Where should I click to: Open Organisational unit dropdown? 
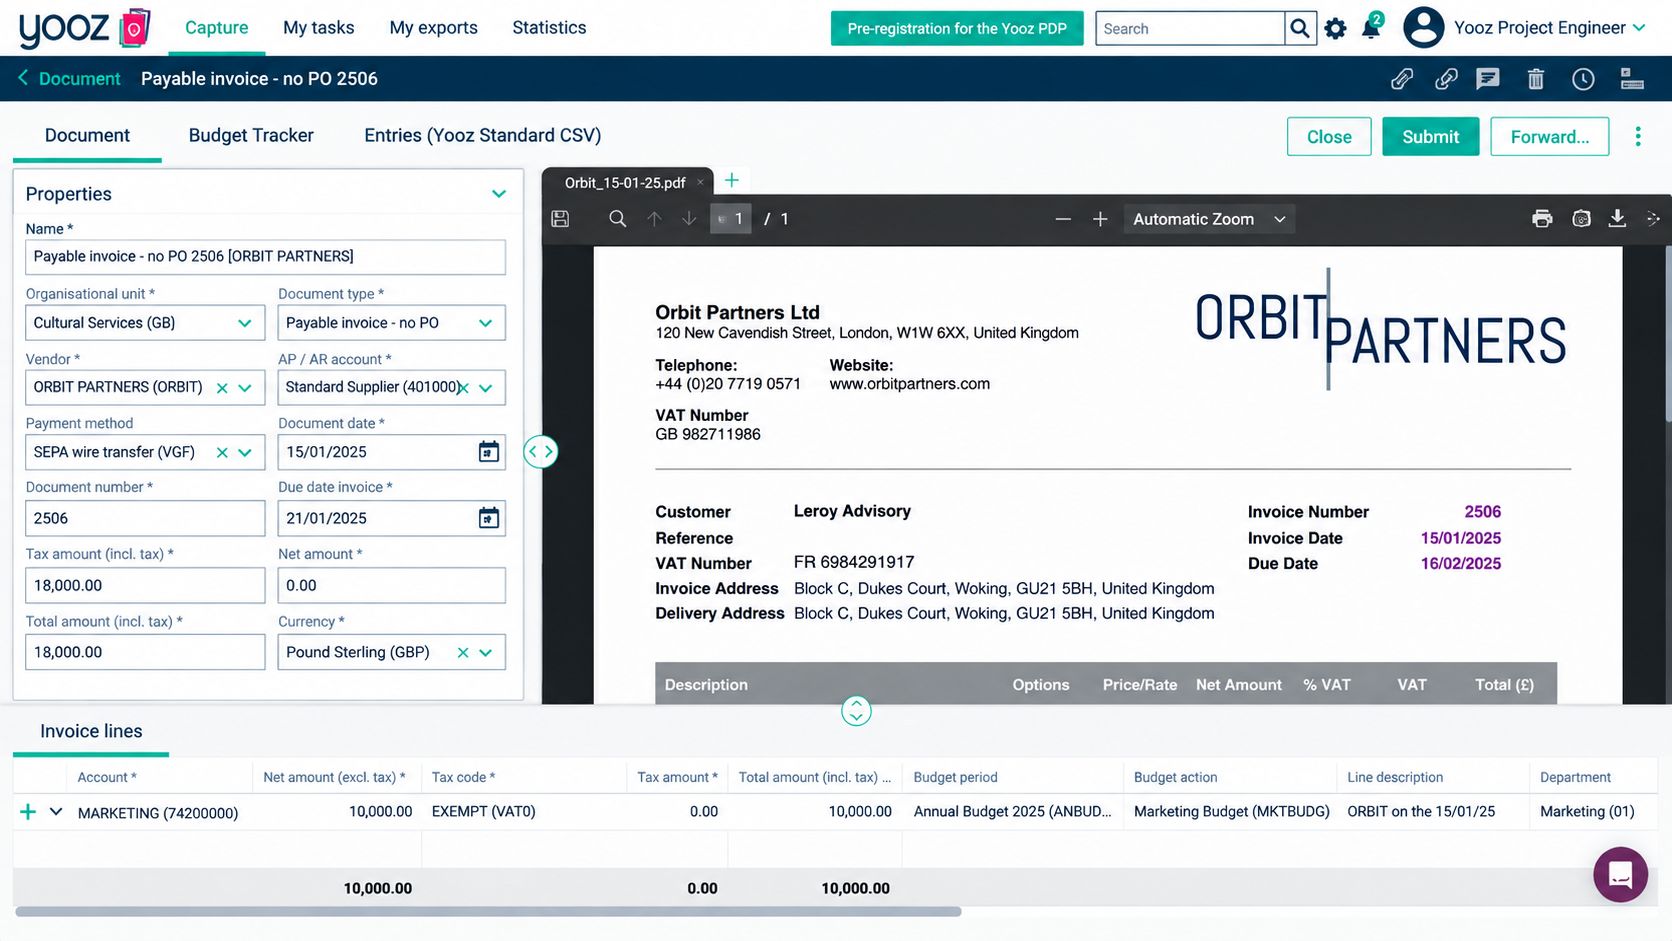point(245,323)
